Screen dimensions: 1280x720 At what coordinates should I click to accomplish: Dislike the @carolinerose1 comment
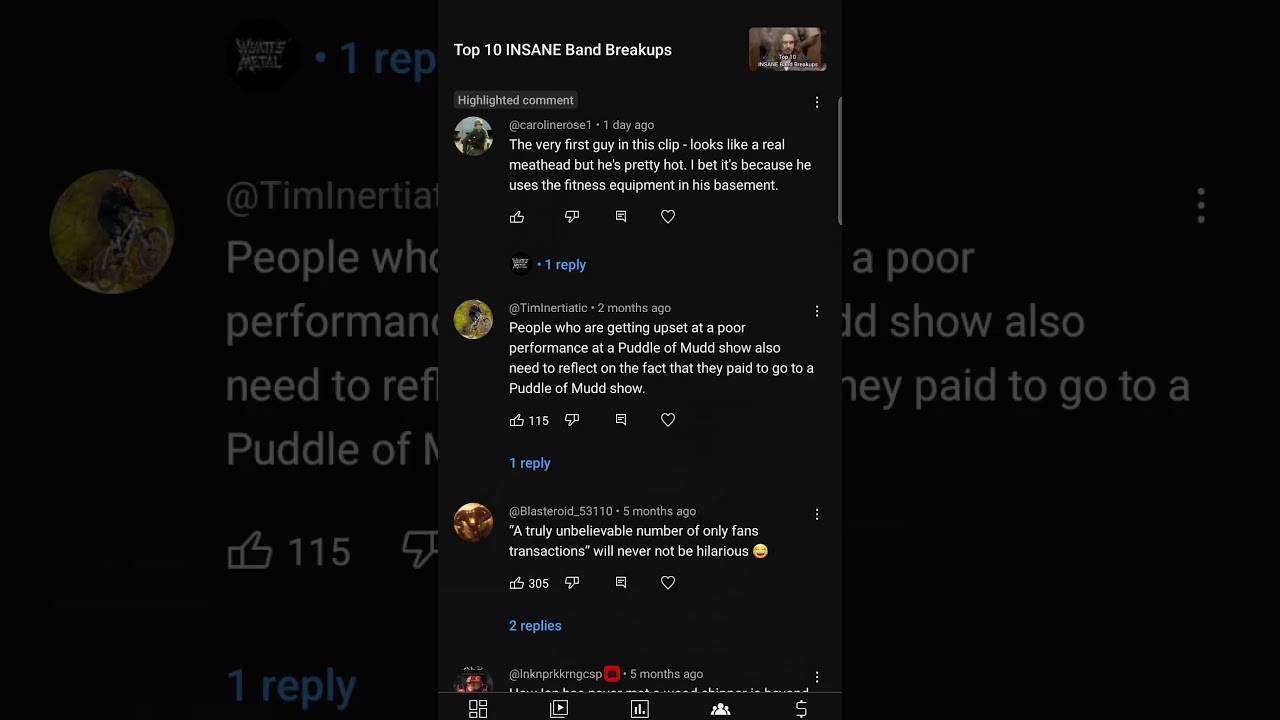coord(572,217)
